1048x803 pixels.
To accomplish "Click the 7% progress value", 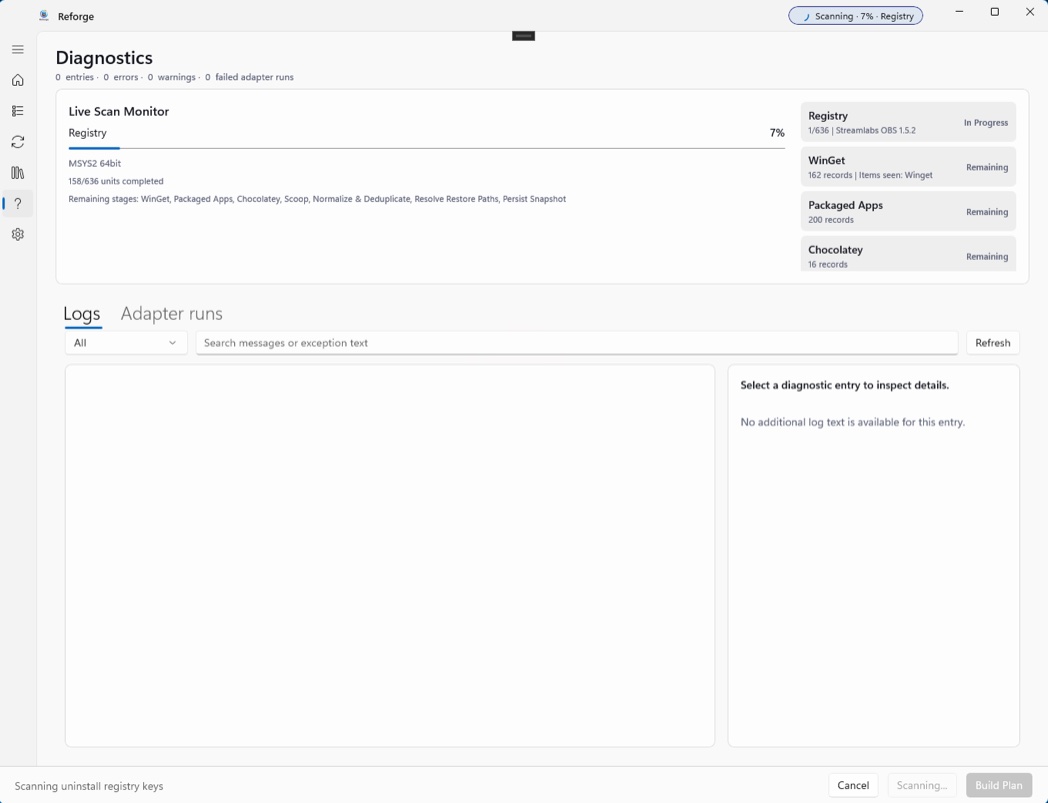I will [777, 133].
